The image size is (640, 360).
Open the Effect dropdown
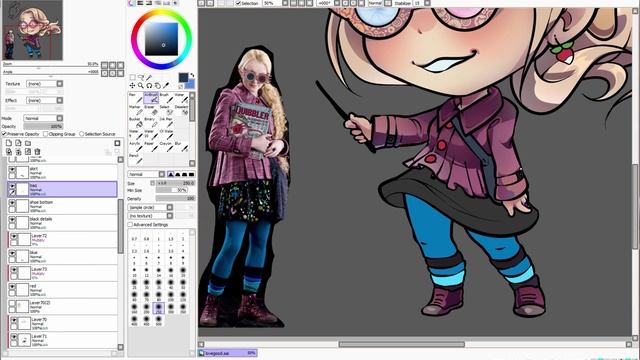click(44, 100)
